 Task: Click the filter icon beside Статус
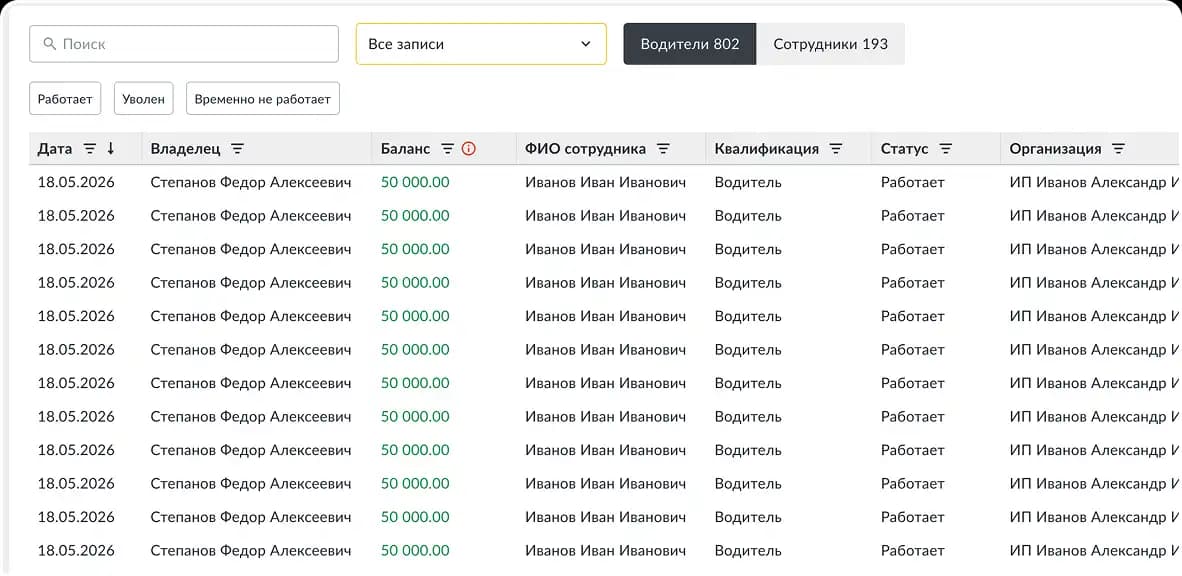(946, 149)
